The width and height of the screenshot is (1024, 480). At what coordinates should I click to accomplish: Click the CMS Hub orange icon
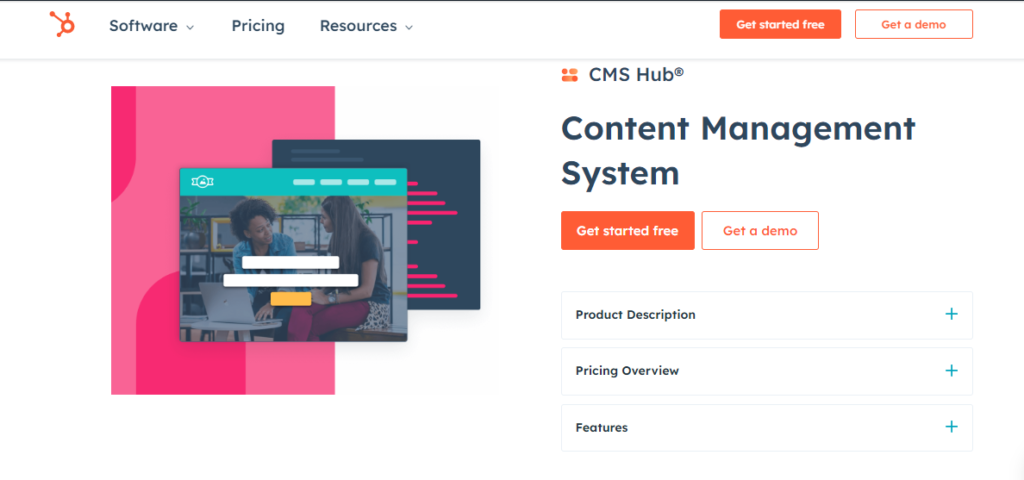pyautogui.click(x=569, y=75)
